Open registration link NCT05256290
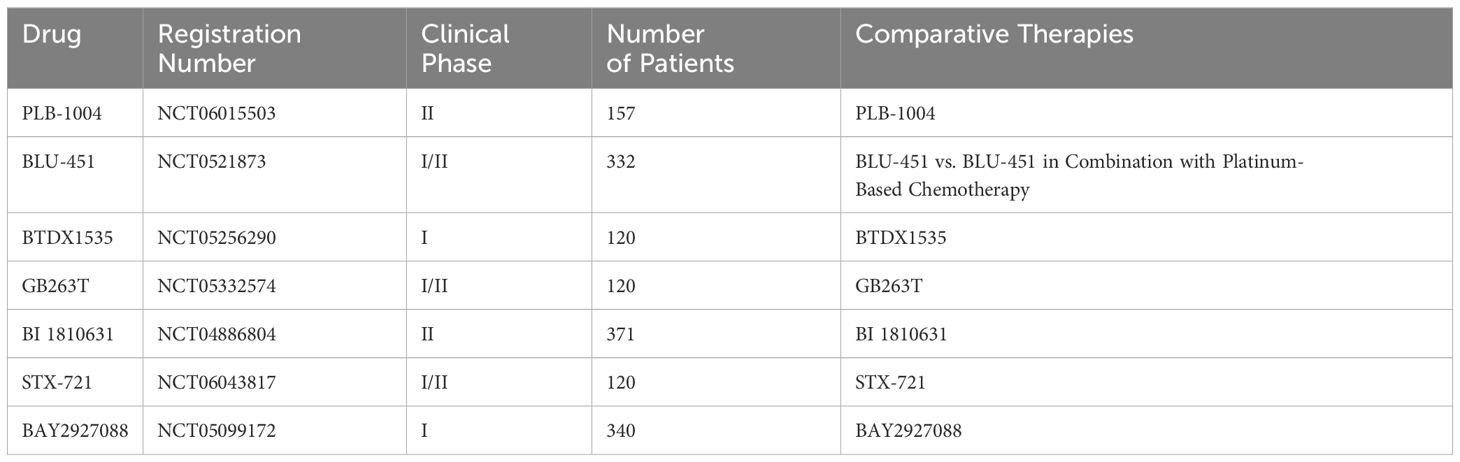The height and width of the screenshot is (462, 1460). pos(216,238)
